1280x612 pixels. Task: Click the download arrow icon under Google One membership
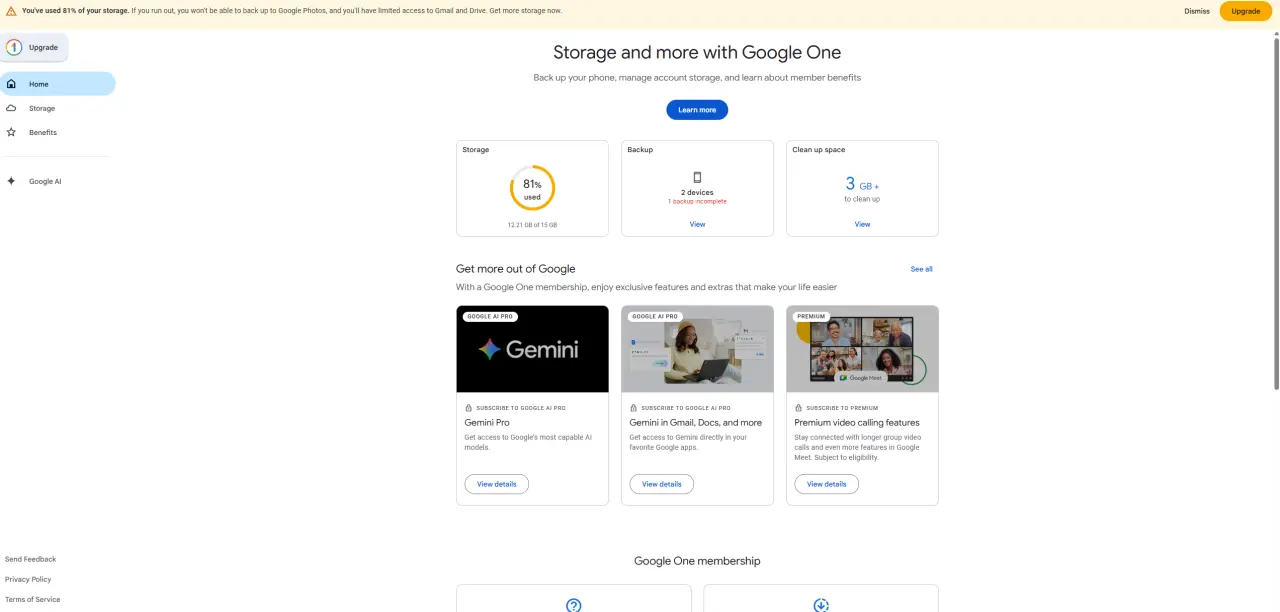pos(821,605)
